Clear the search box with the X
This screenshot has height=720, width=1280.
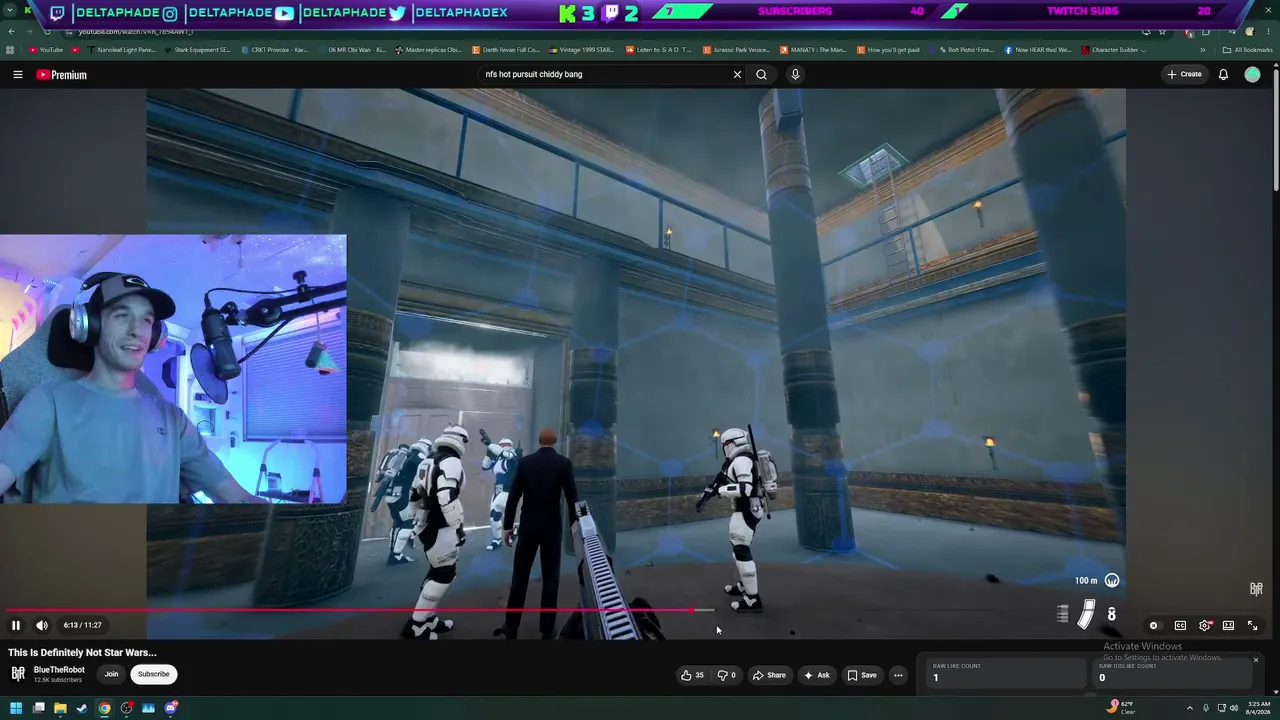point(737,74)
